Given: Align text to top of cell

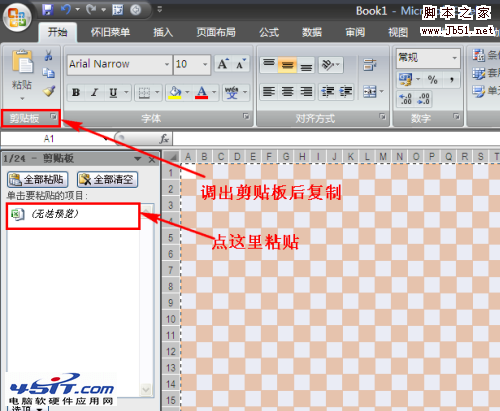Looking at the screenshot, I should point(269,64).
